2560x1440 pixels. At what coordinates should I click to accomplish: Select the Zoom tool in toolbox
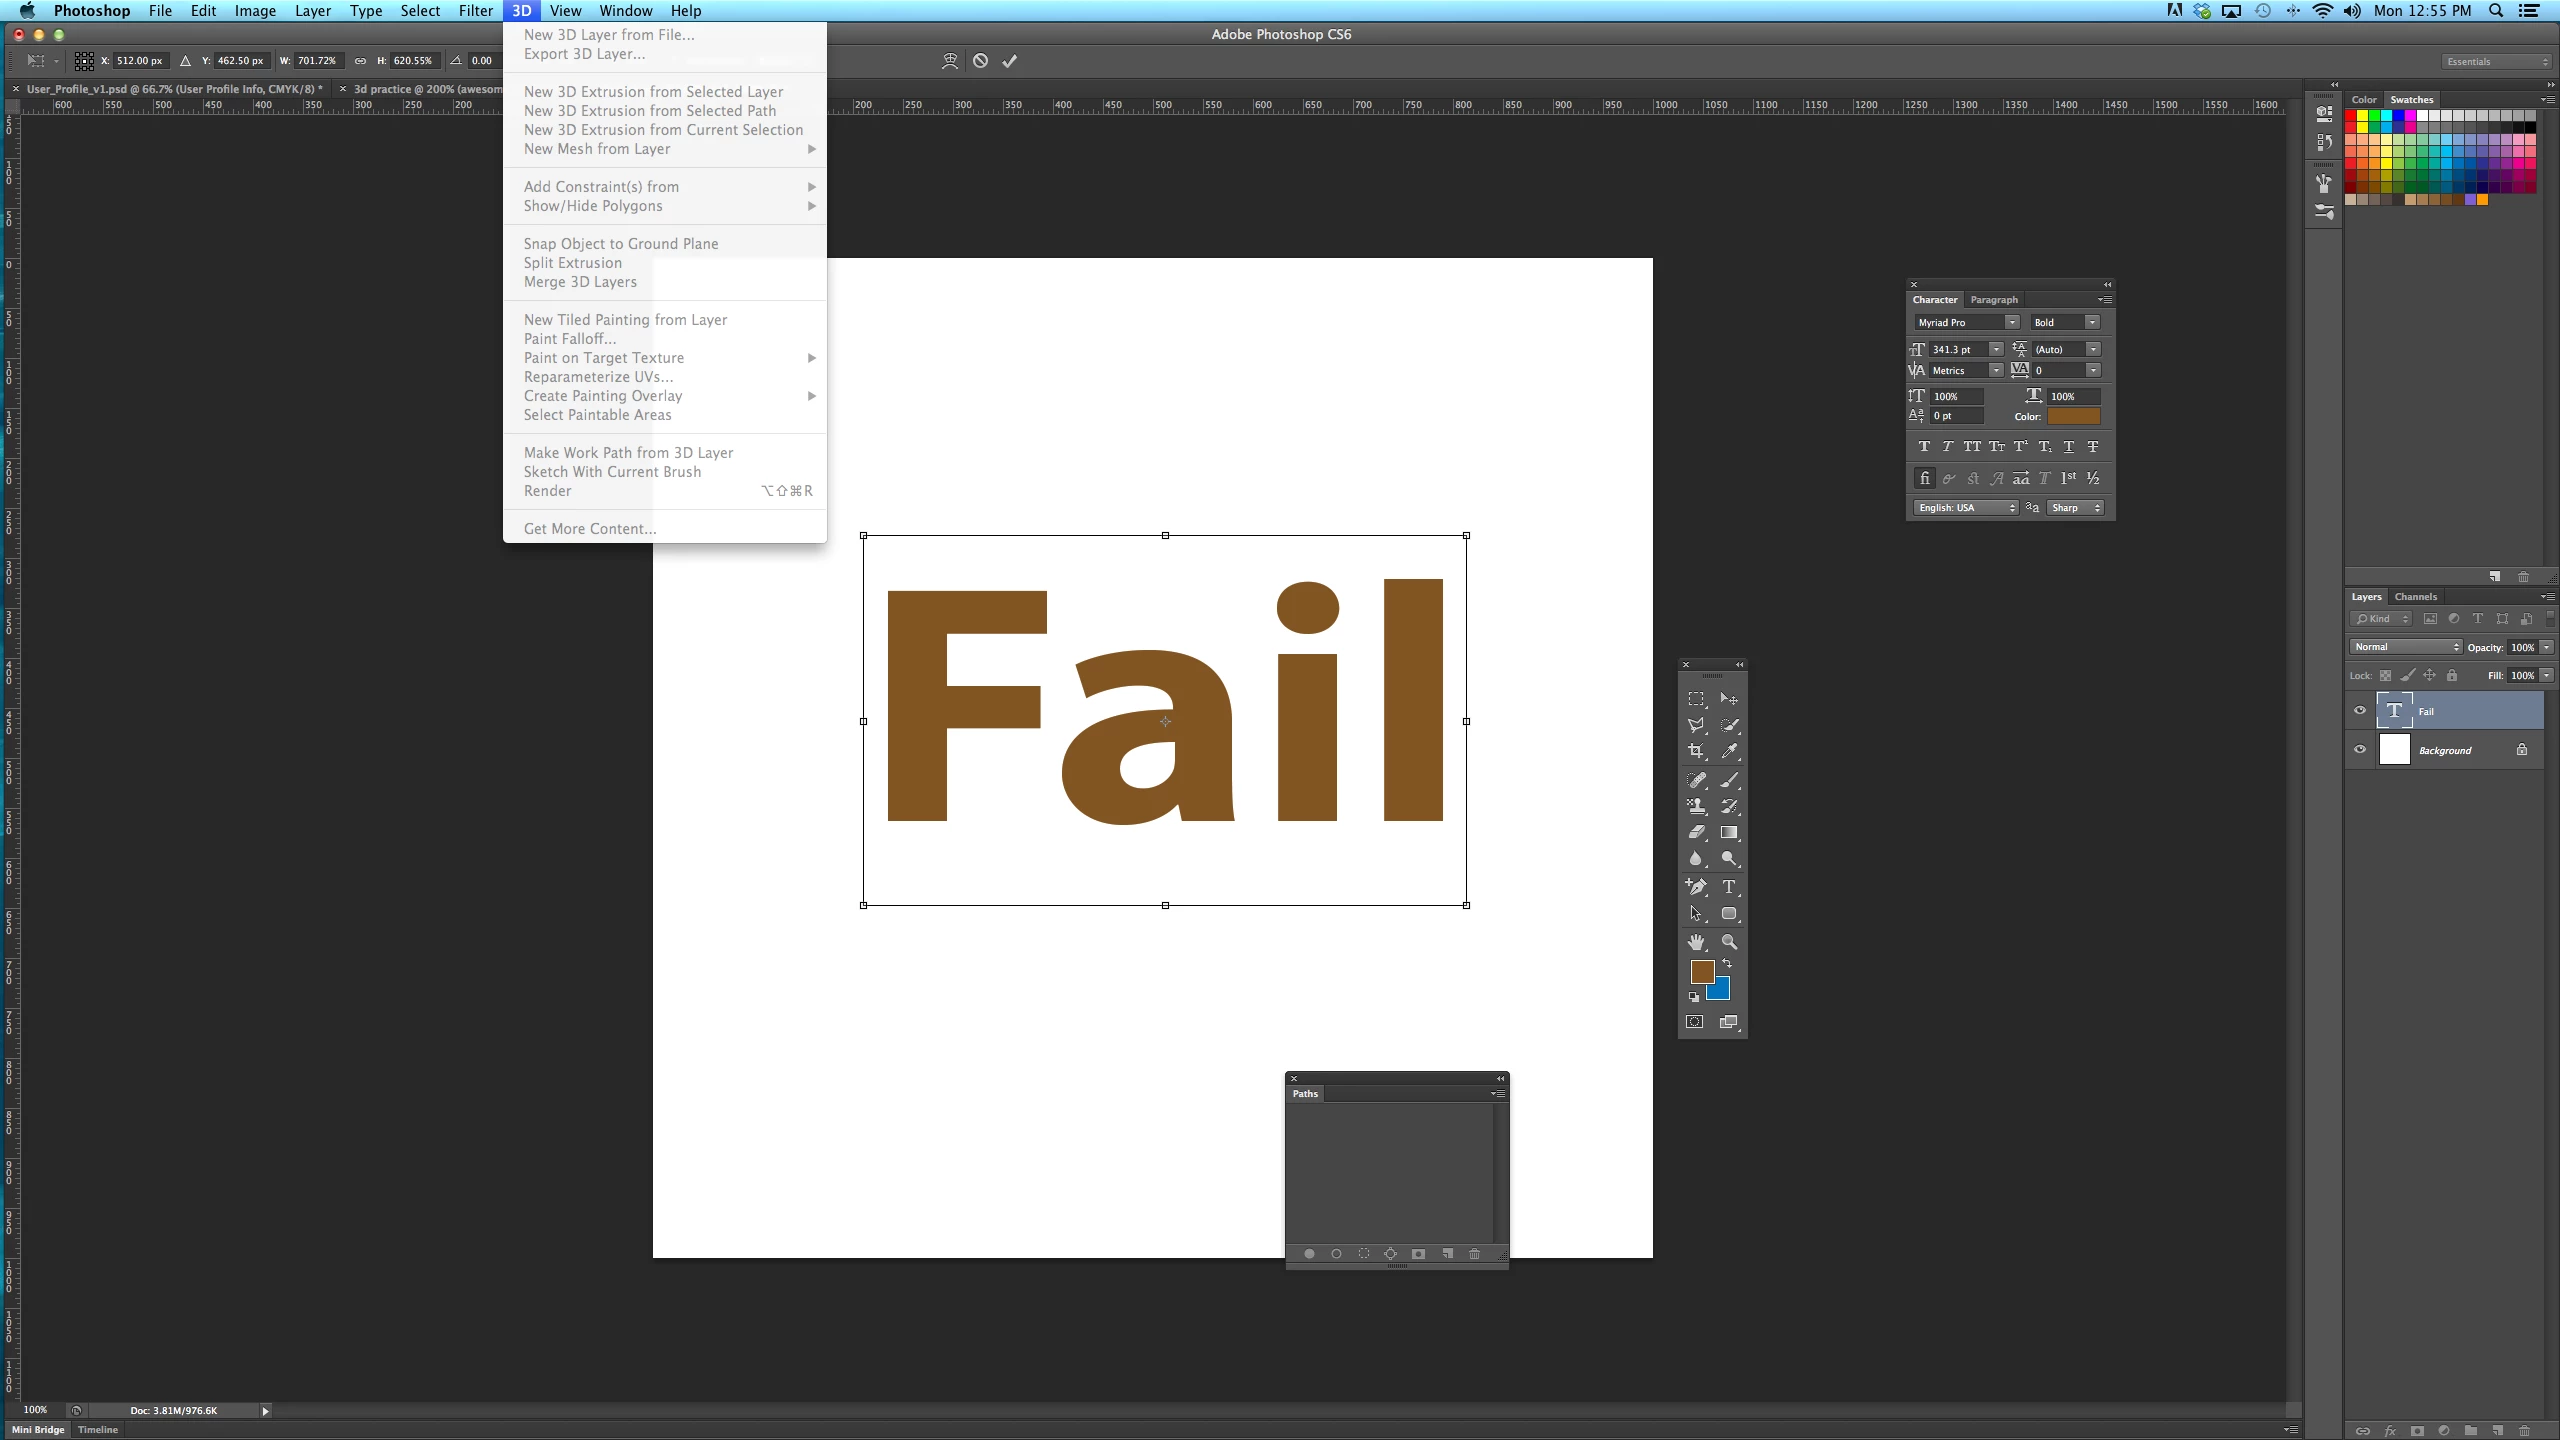click(x=1728, y=942)
